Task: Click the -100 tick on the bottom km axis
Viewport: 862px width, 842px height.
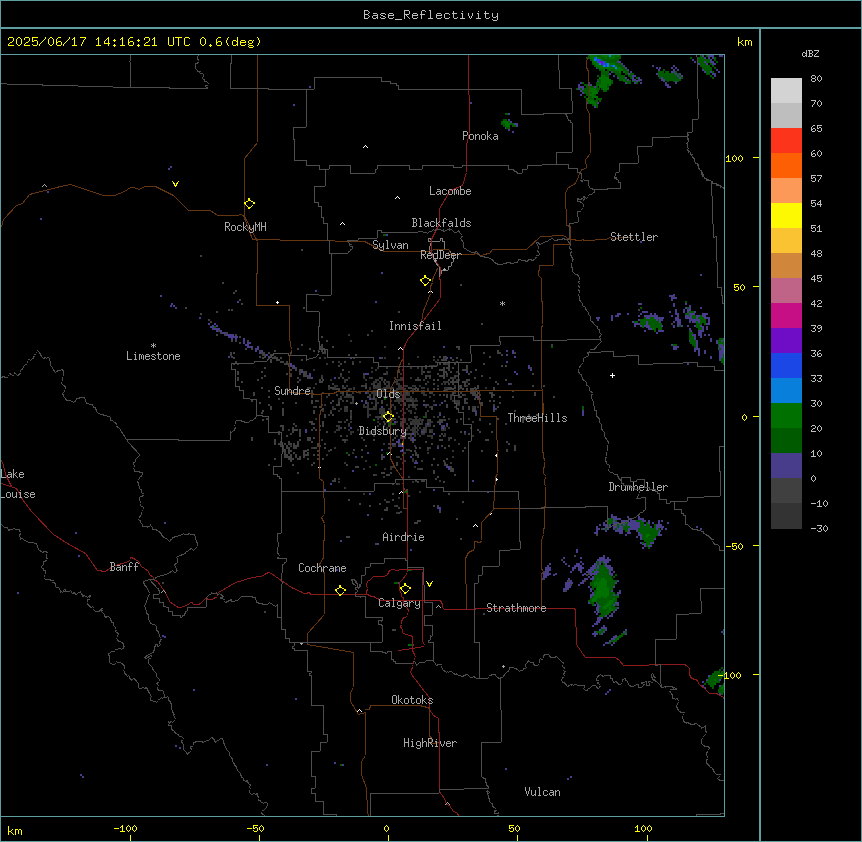Action: [x=125, y=828]
